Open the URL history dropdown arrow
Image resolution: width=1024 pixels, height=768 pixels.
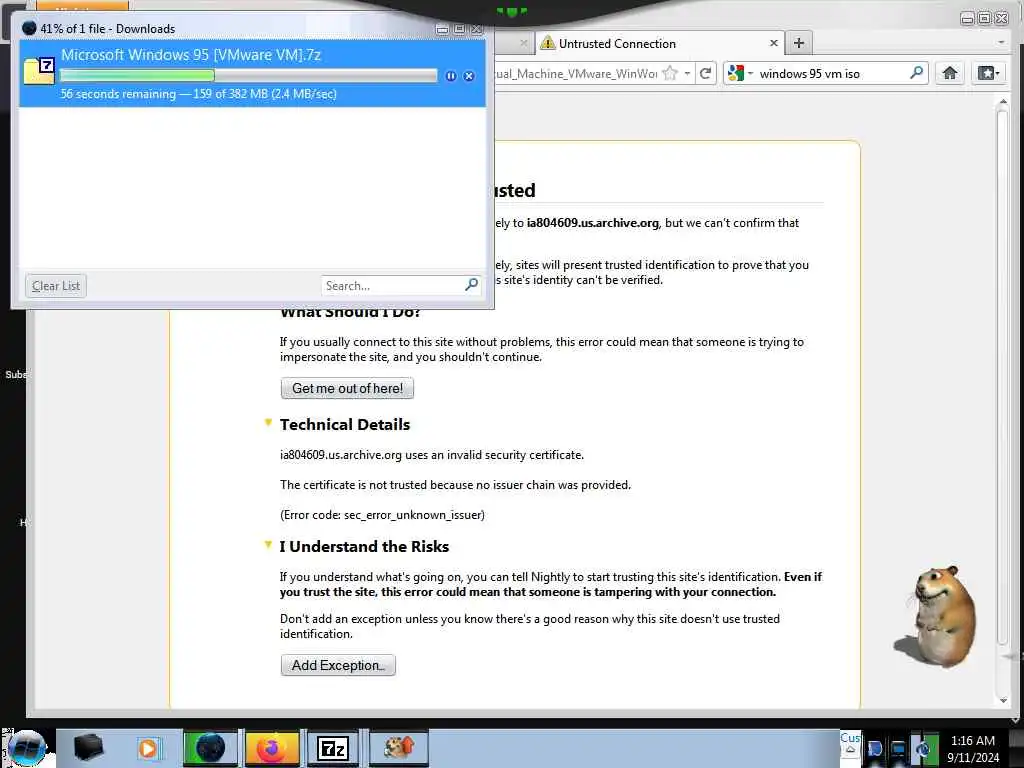(x=687, y=73)
